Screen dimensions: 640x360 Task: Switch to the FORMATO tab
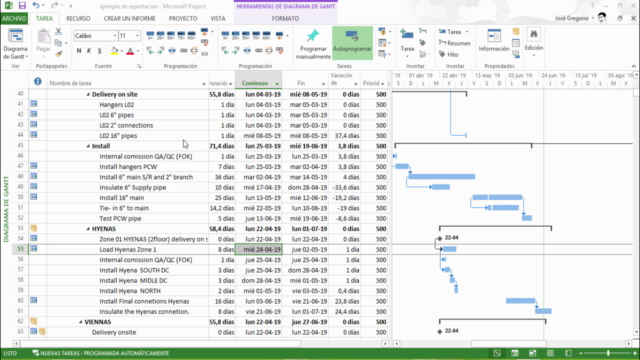[x=285, y=18]
